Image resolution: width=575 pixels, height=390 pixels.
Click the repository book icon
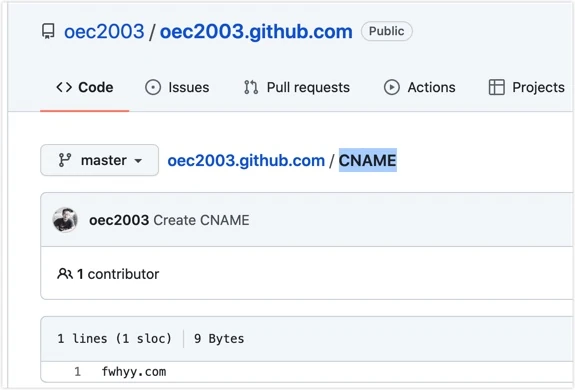click(48, 31)
